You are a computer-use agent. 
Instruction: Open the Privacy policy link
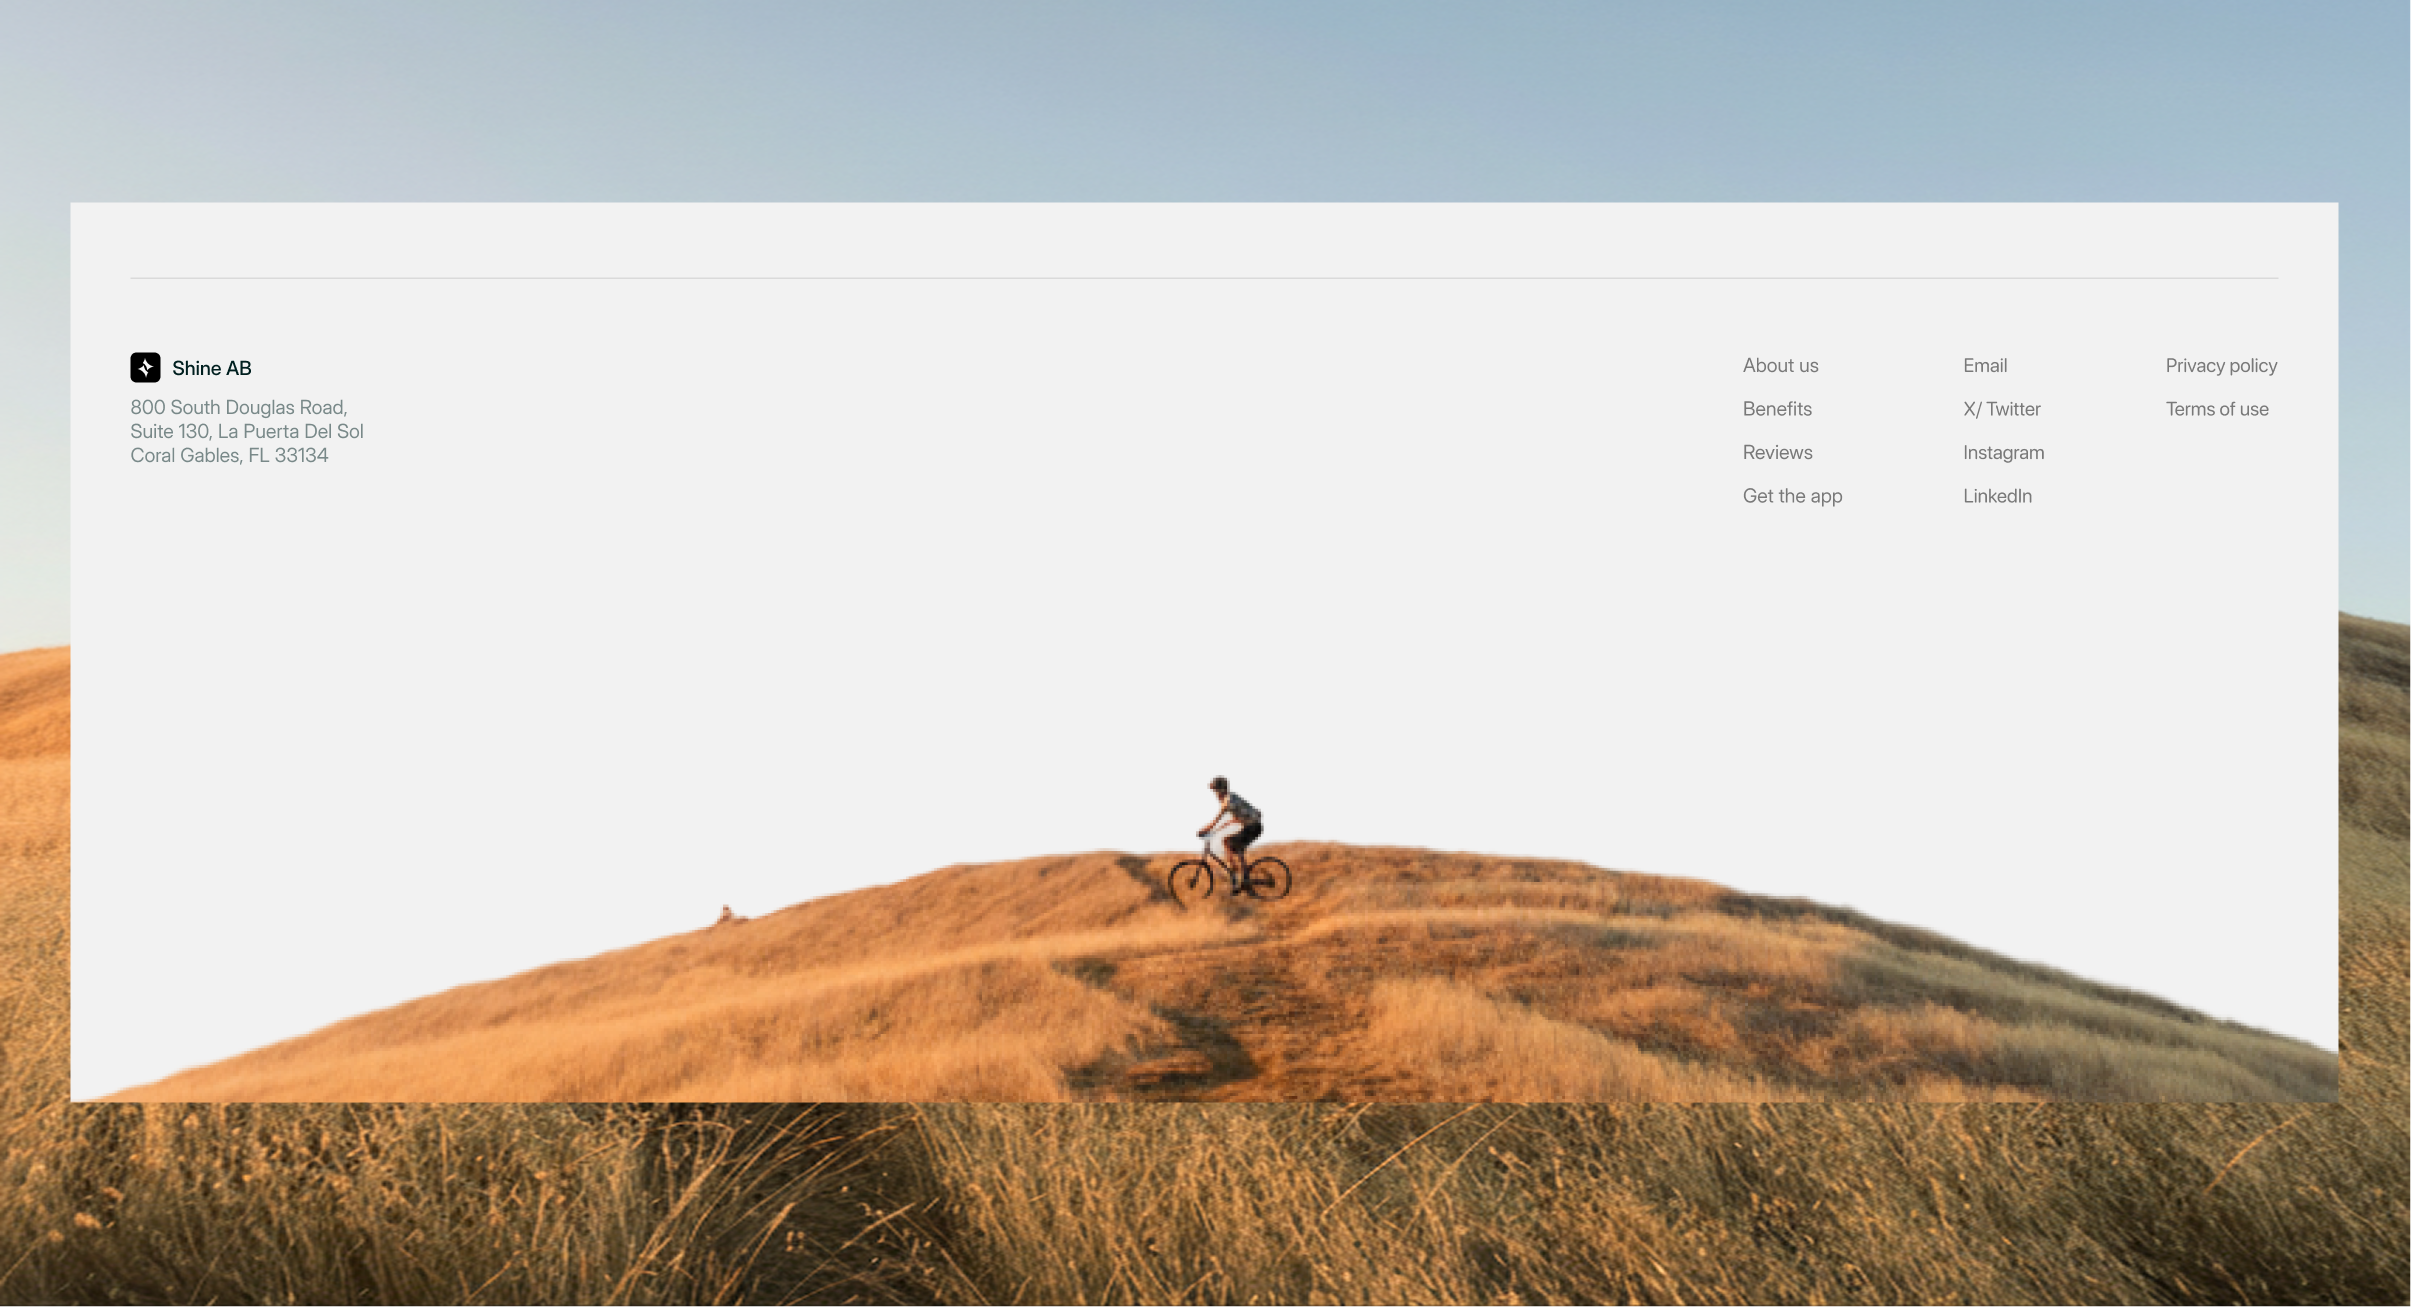click(2220, 365)
